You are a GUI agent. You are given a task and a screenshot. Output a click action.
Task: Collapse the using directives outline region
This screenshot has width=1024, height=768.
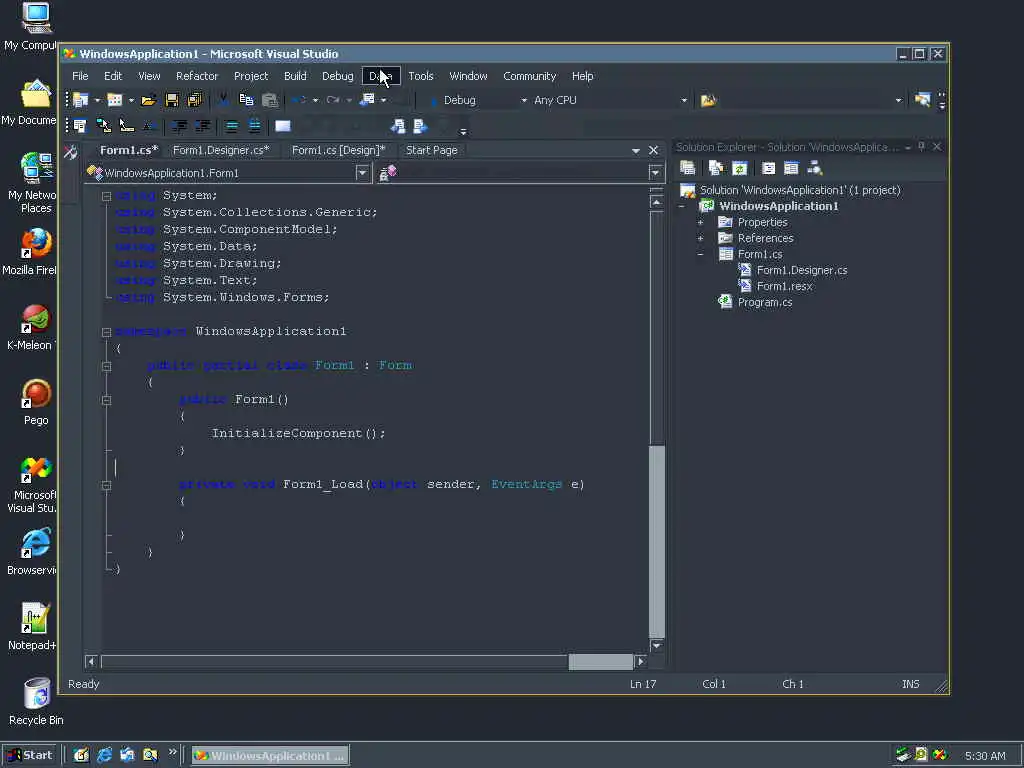pyautogui.click(x=106, y=196)
